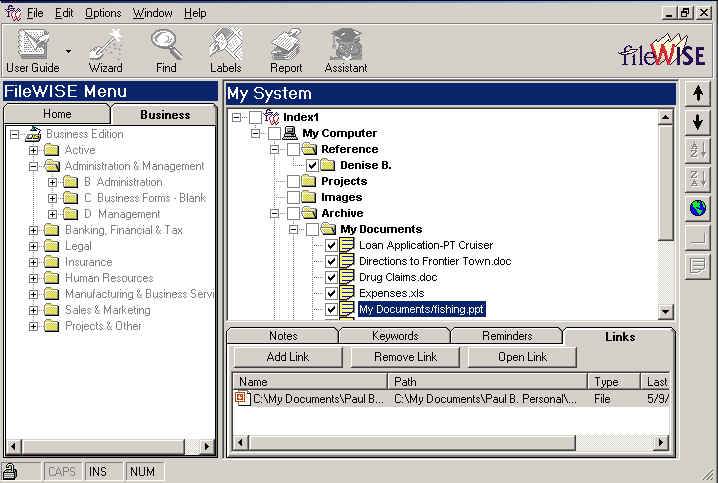The height and width of the screenshot is (483, 718).
Task: Click the My Computer icon
Action: 290,133
